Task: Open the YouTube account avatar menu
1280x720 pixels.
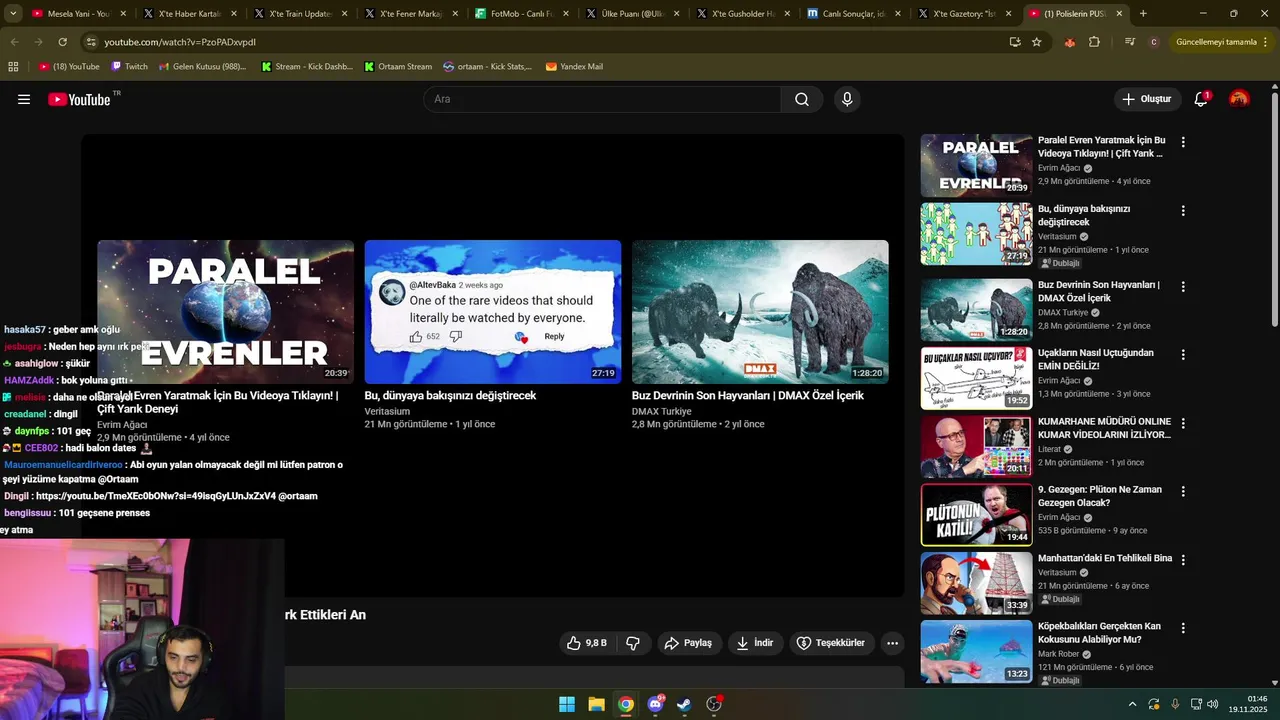Action: pos(1239,99)
